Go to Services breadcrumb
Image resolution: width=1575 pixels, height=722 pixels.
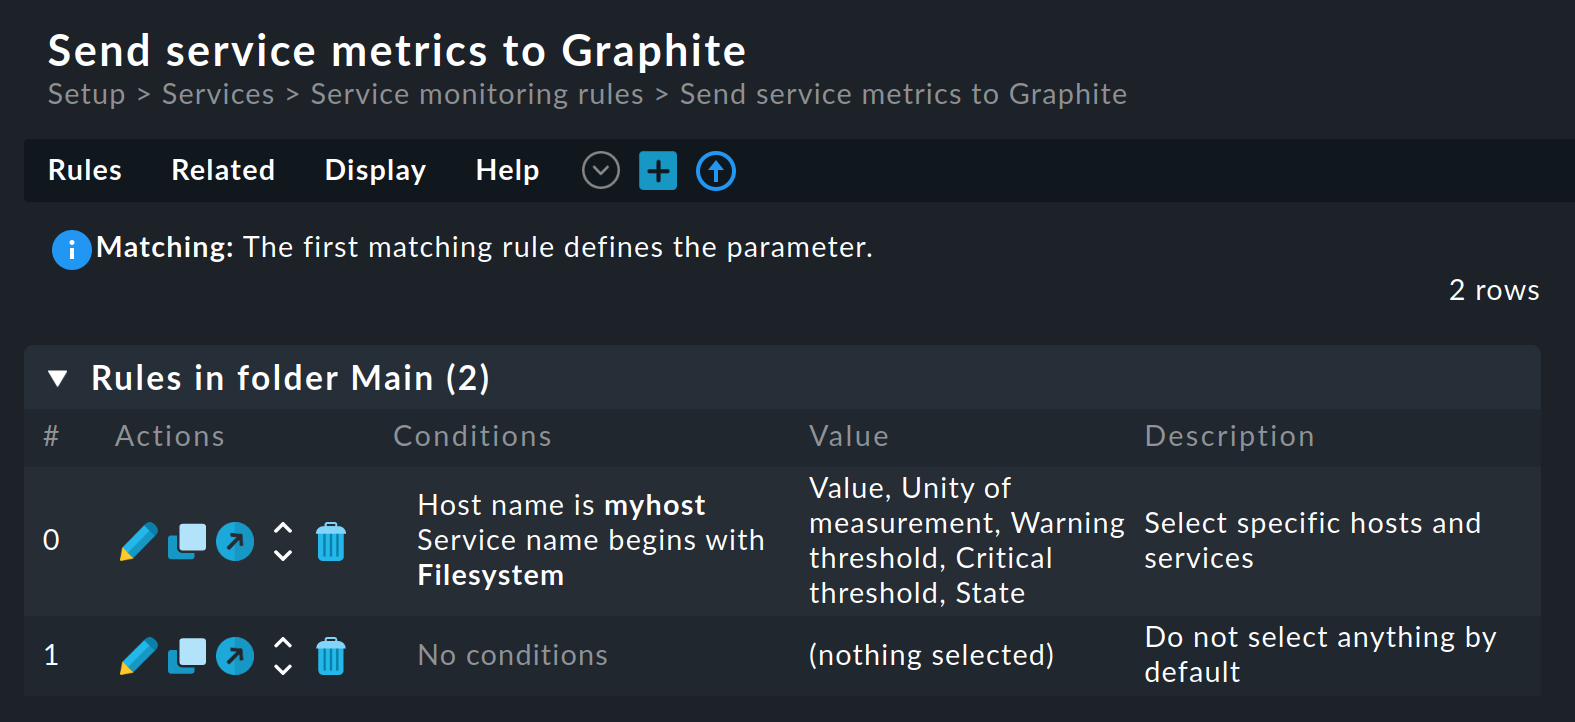218,94
